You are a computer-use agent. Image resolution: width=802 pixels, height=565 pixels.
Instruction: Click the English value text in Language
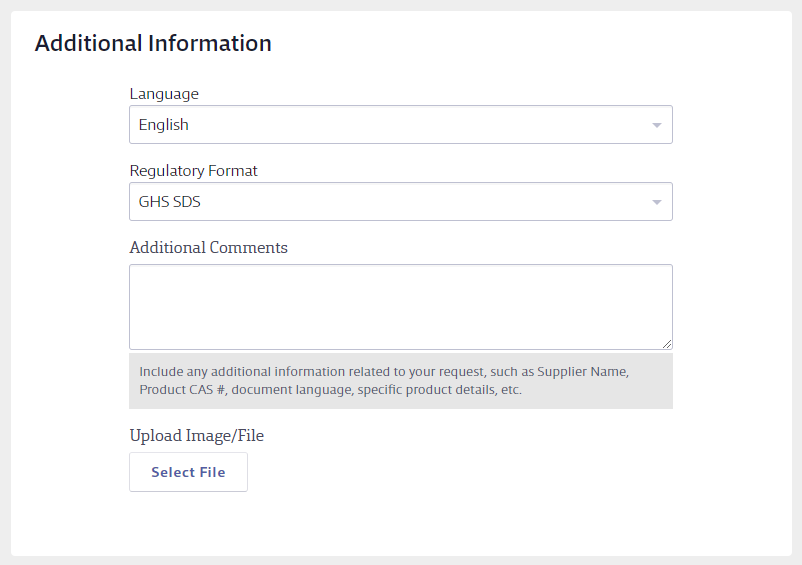pos(163,125)
